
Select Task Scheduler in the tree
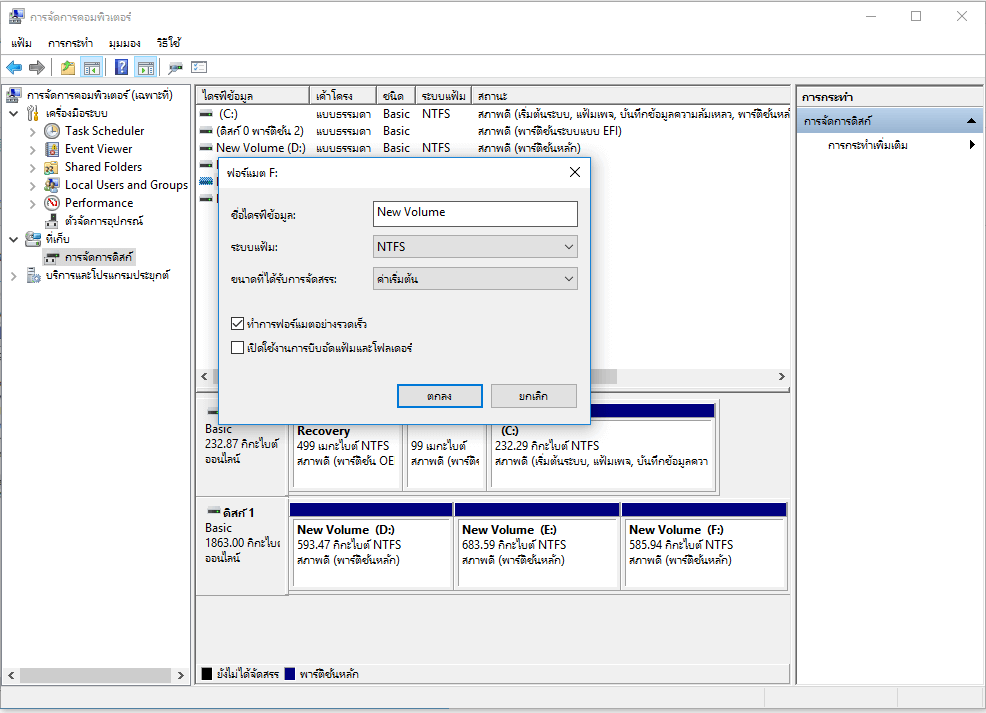[x=104, y=131]
